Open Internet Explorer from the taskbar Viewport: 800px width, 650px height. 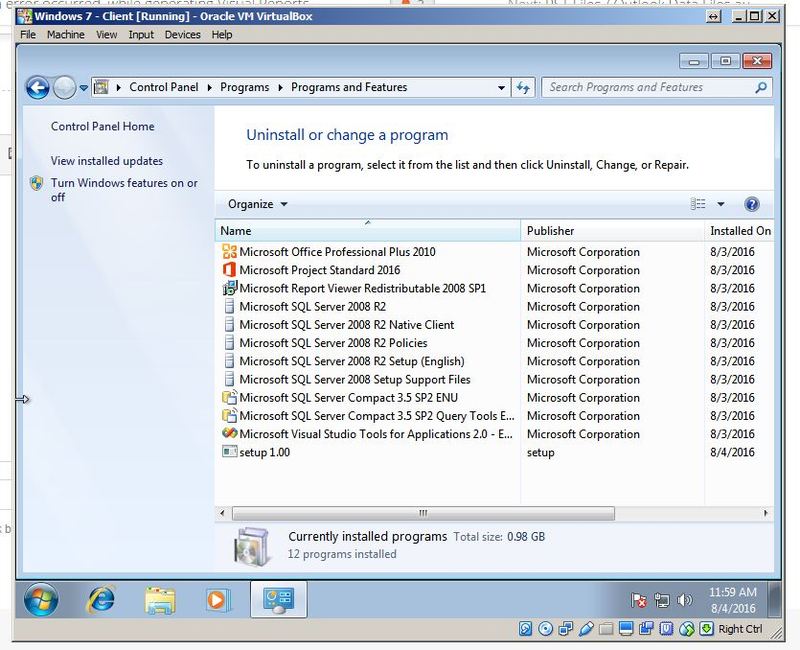101,599
